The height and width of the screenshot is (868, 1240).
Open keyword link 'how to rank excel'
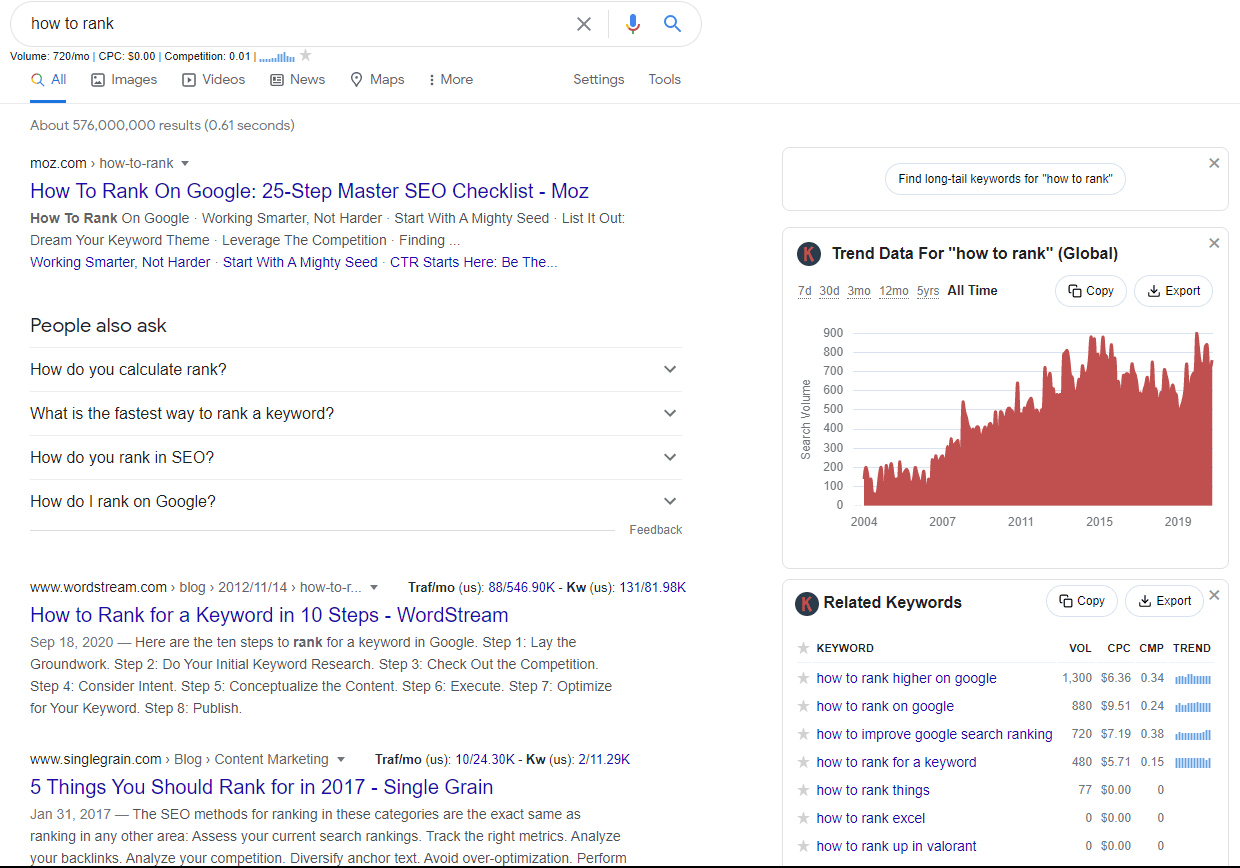871,818
